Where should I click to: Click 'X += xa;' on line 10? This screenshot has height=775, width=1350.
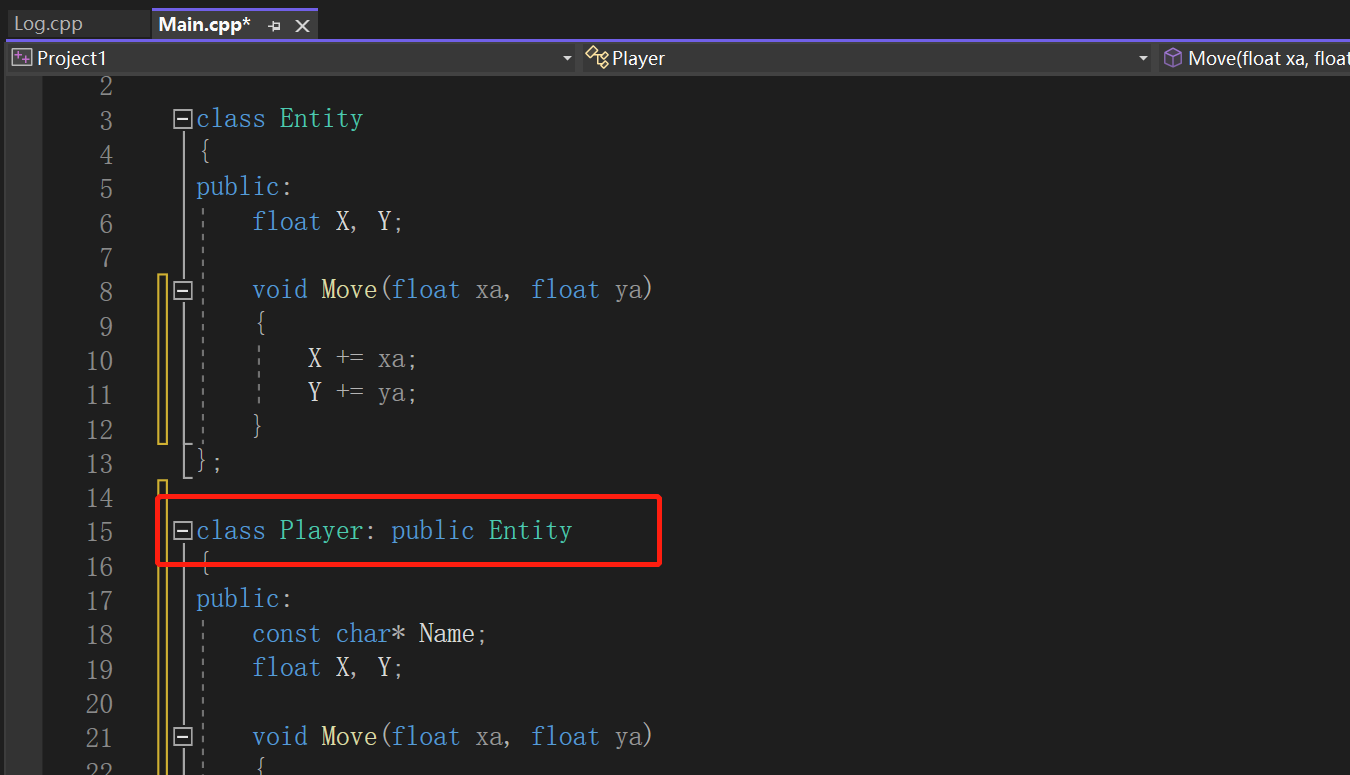(x=362, y=358)
